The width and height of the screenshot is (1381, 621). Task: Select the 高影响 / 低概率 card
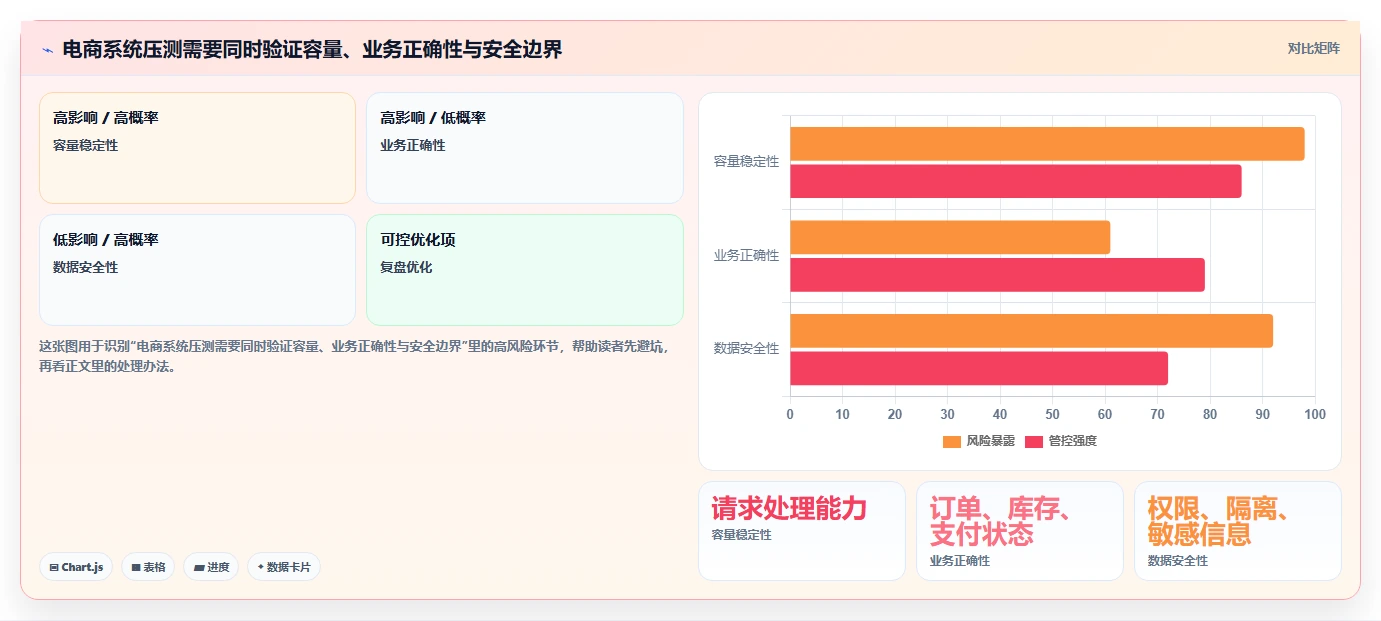point(525,148)
